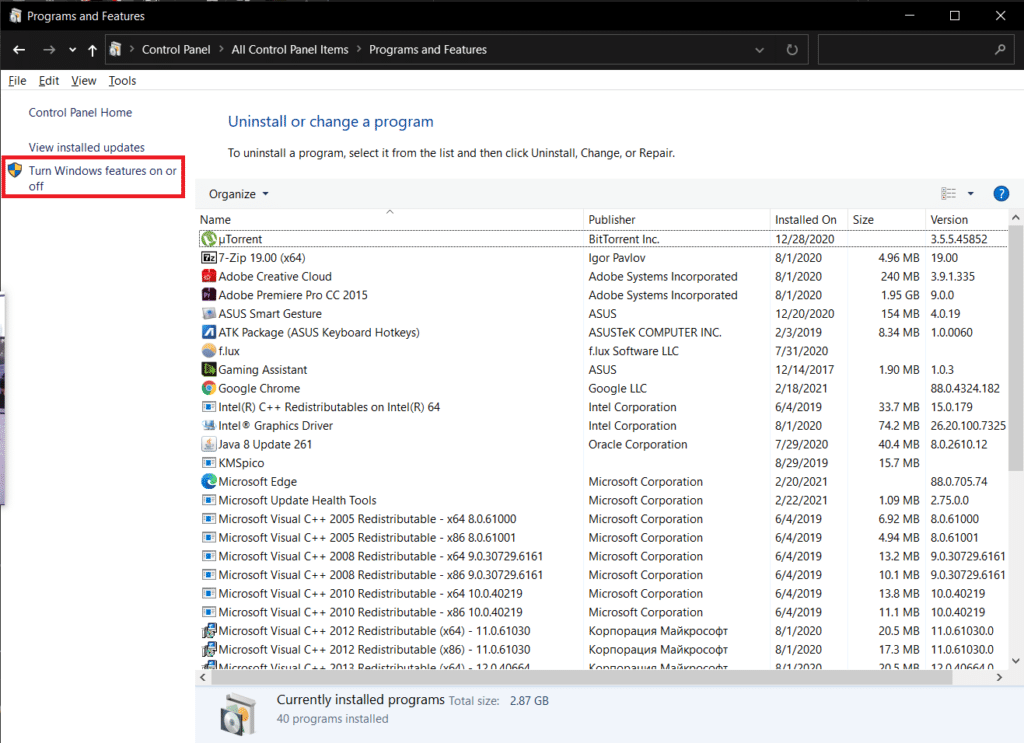1024x743 pixels.
Task: Expand the address bar history dropdown
Action: [x=759, y=50]
